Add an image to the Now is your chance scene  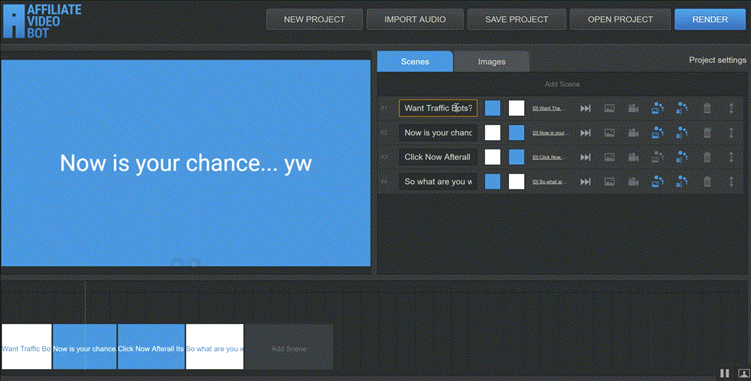(609, 133)
